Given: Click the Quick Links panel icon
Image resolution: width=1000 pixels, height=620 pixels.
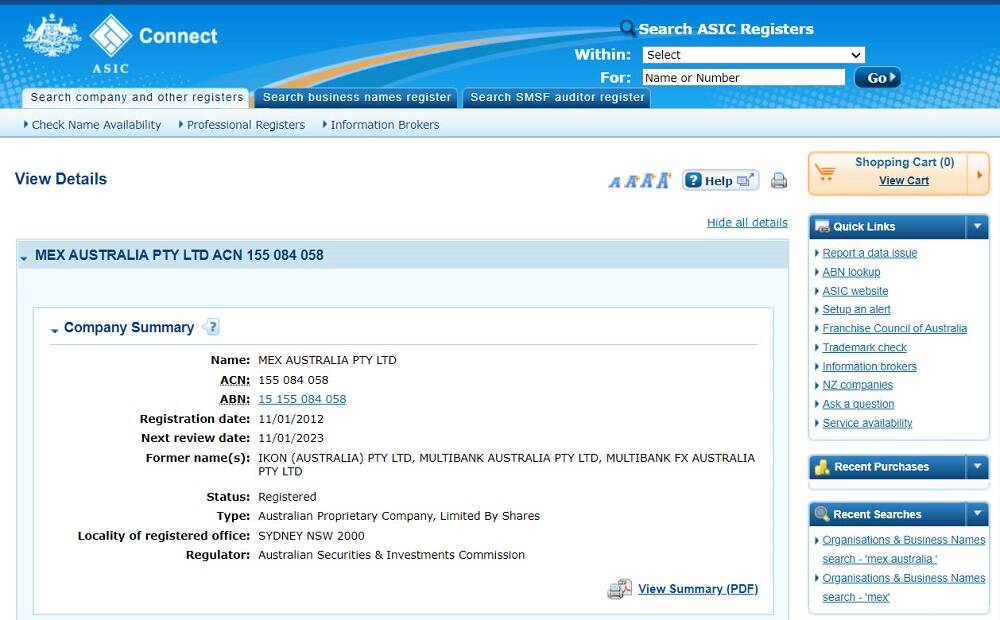Looking at the screenshot, I should coord(822,226).
